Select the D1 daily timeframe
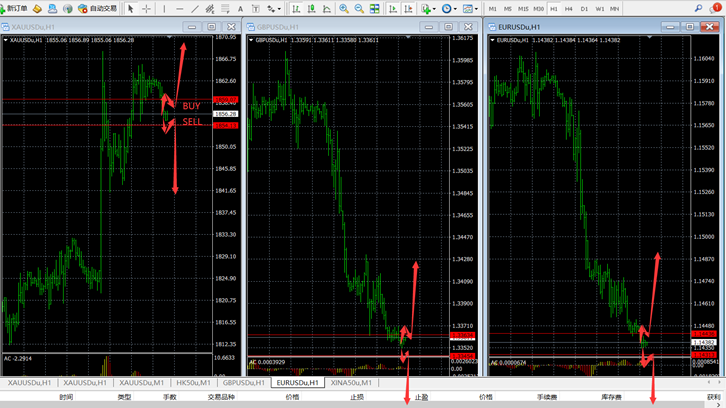Screen dimensions: 726x408 coord(584,8)
